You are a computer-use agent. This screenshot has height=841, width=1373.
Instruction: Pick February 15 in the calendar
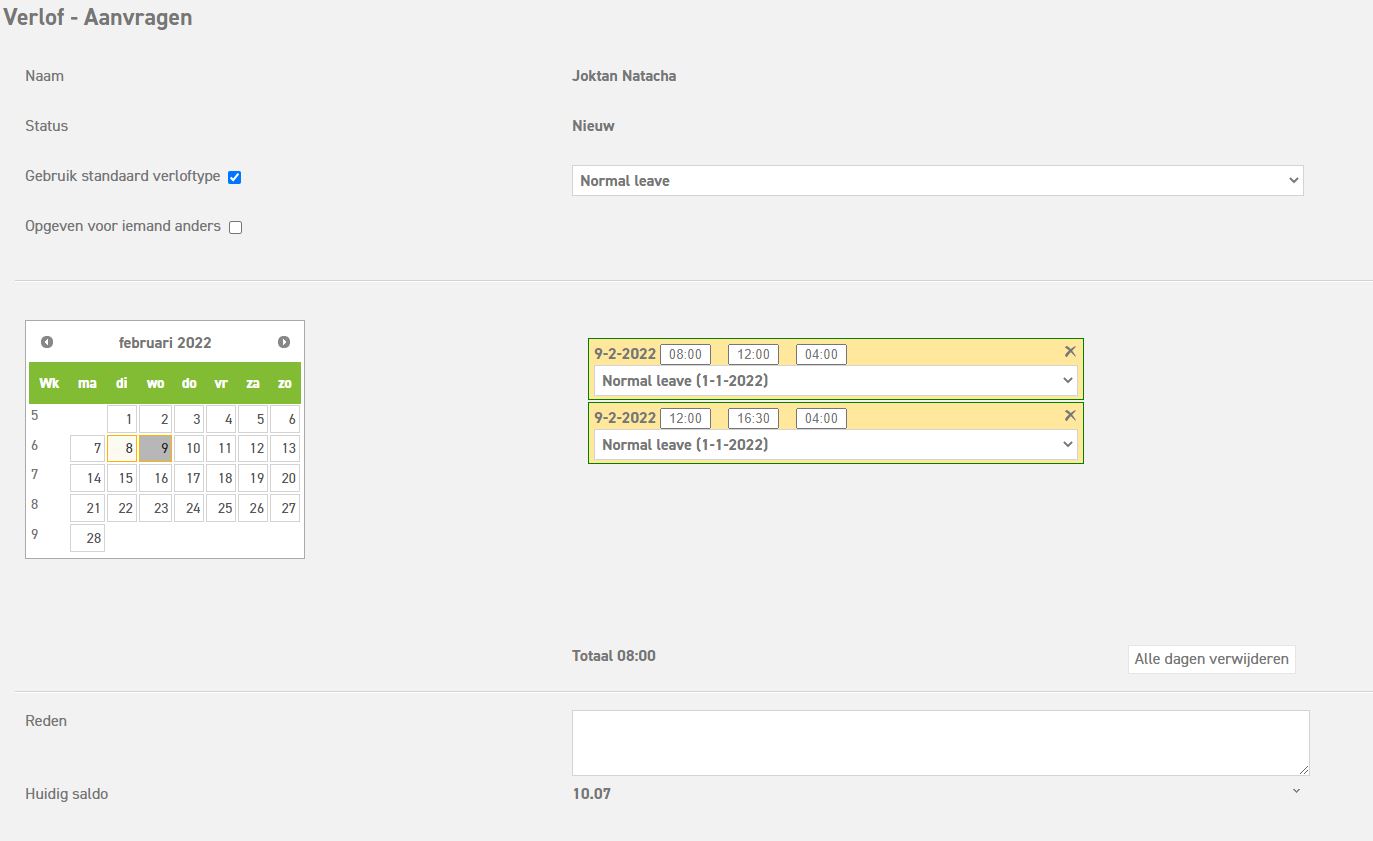pos(122,479)
